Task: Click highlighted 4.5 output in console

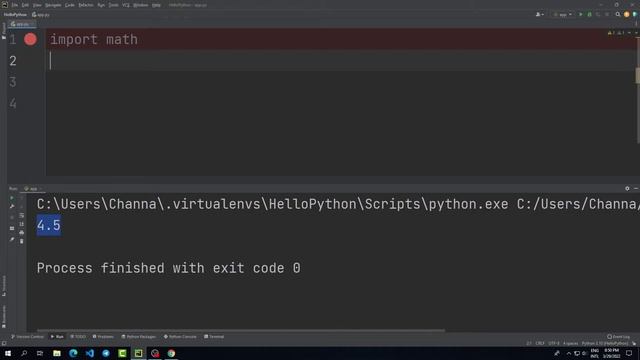Action: (49, 225)
